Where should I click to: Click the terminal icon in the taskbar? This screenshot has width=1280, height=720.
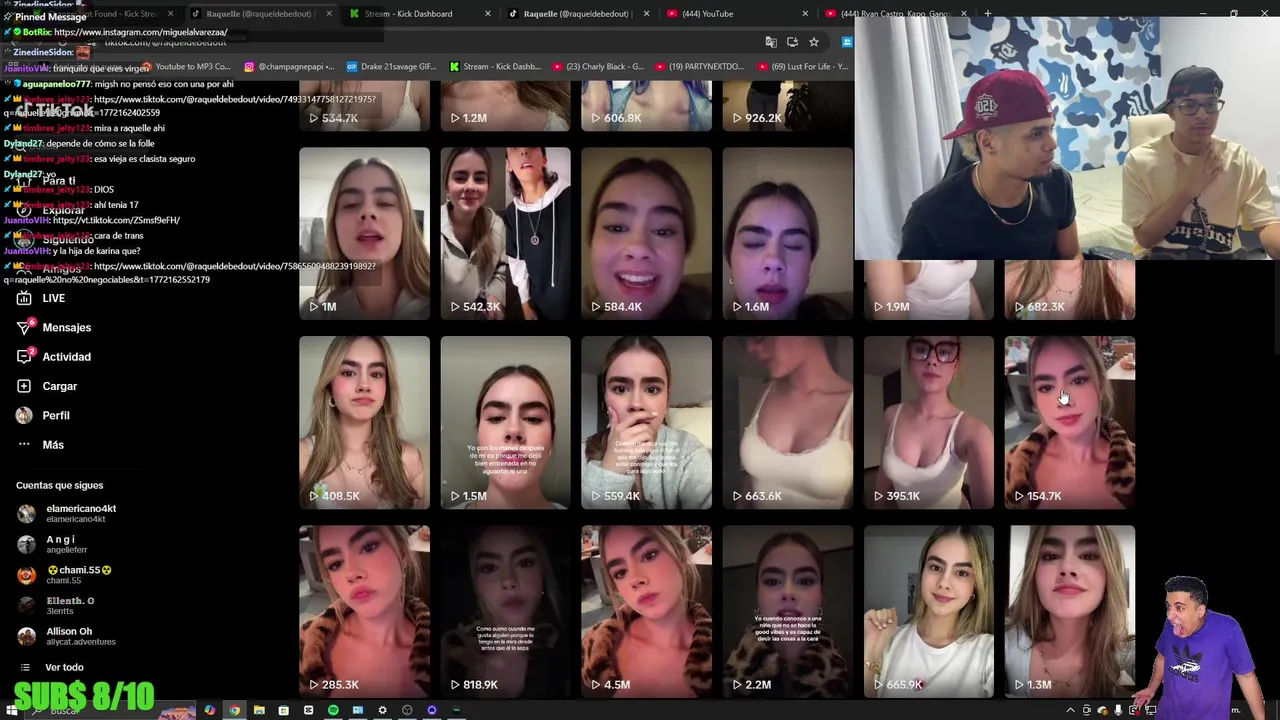pyautogui.click(x=456, y=710)
